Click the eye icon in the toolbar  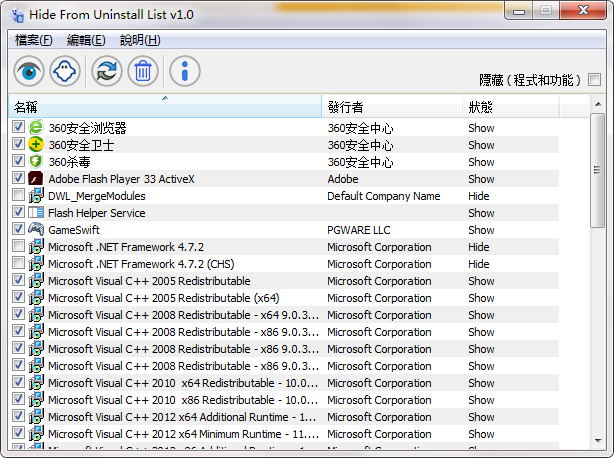point(29,71)
